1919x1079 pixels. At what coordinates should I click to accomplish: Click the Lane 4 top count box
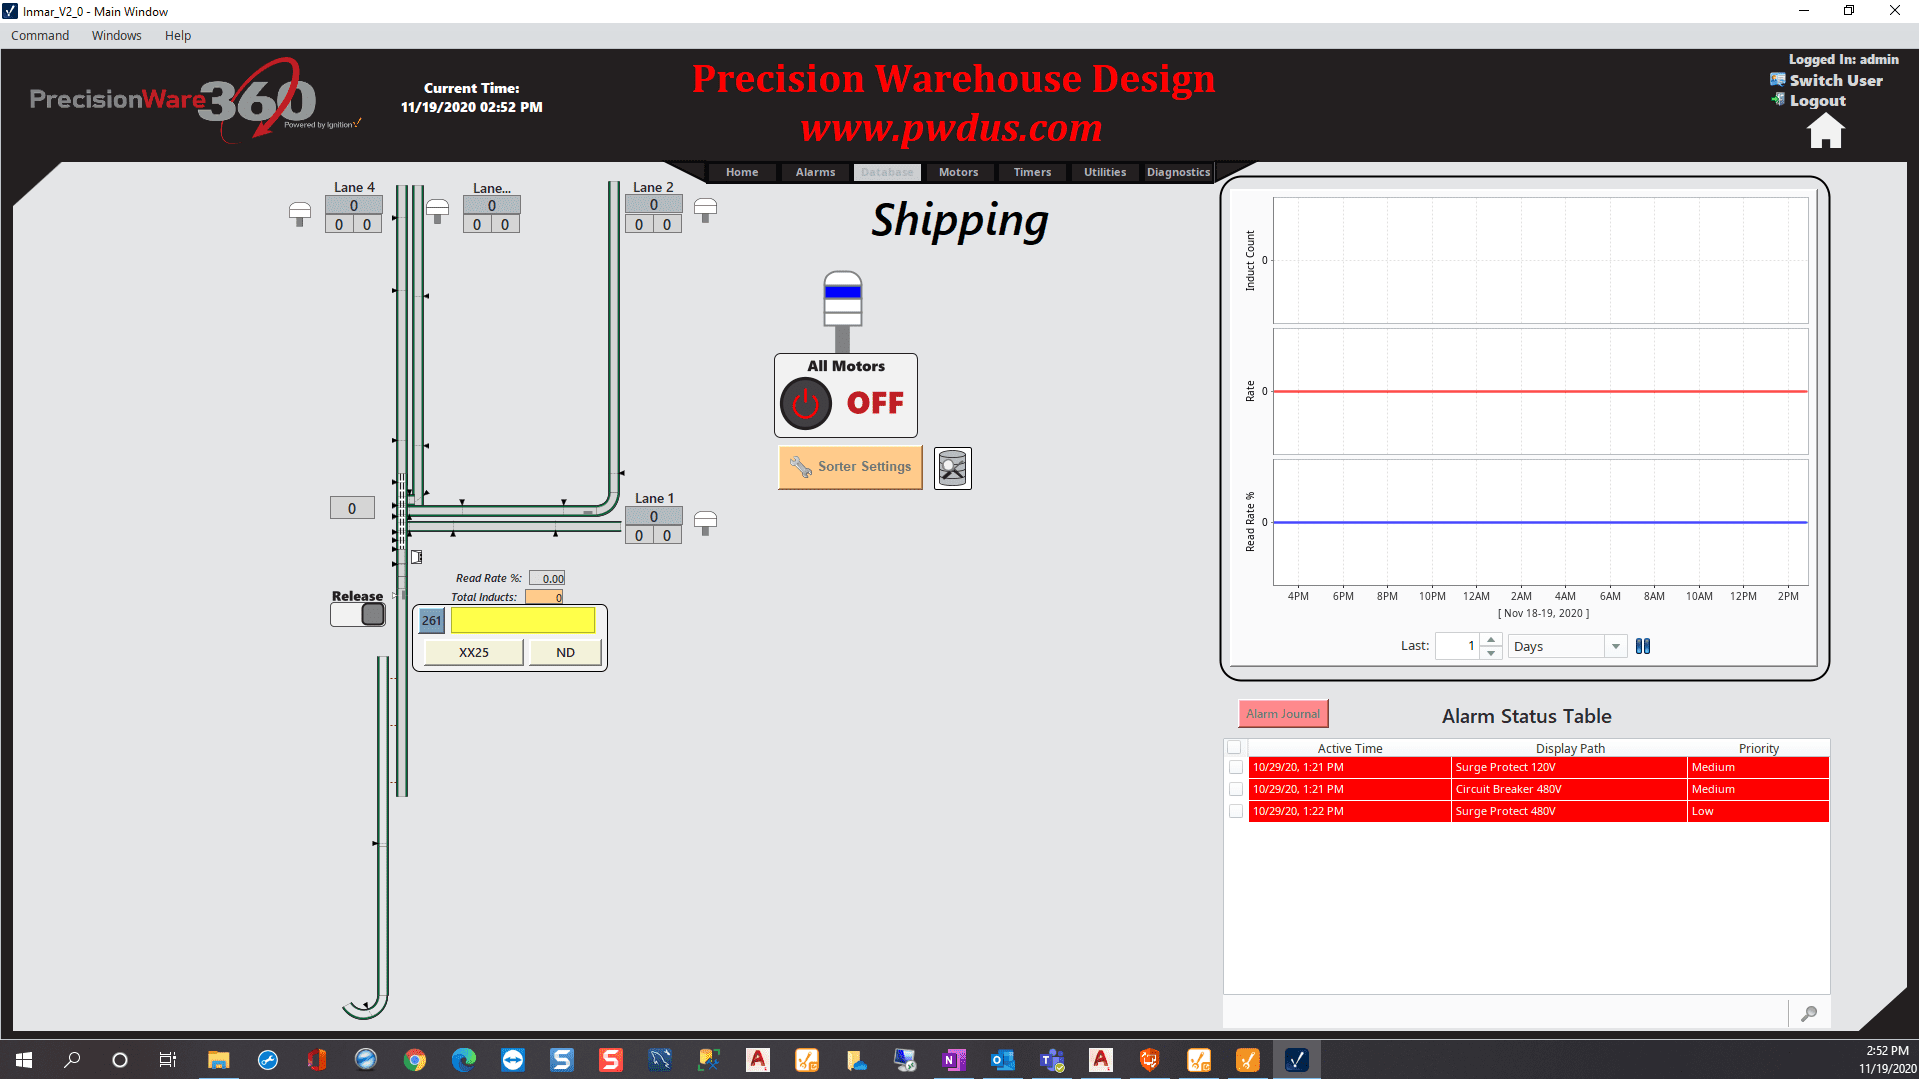[354, 205]
